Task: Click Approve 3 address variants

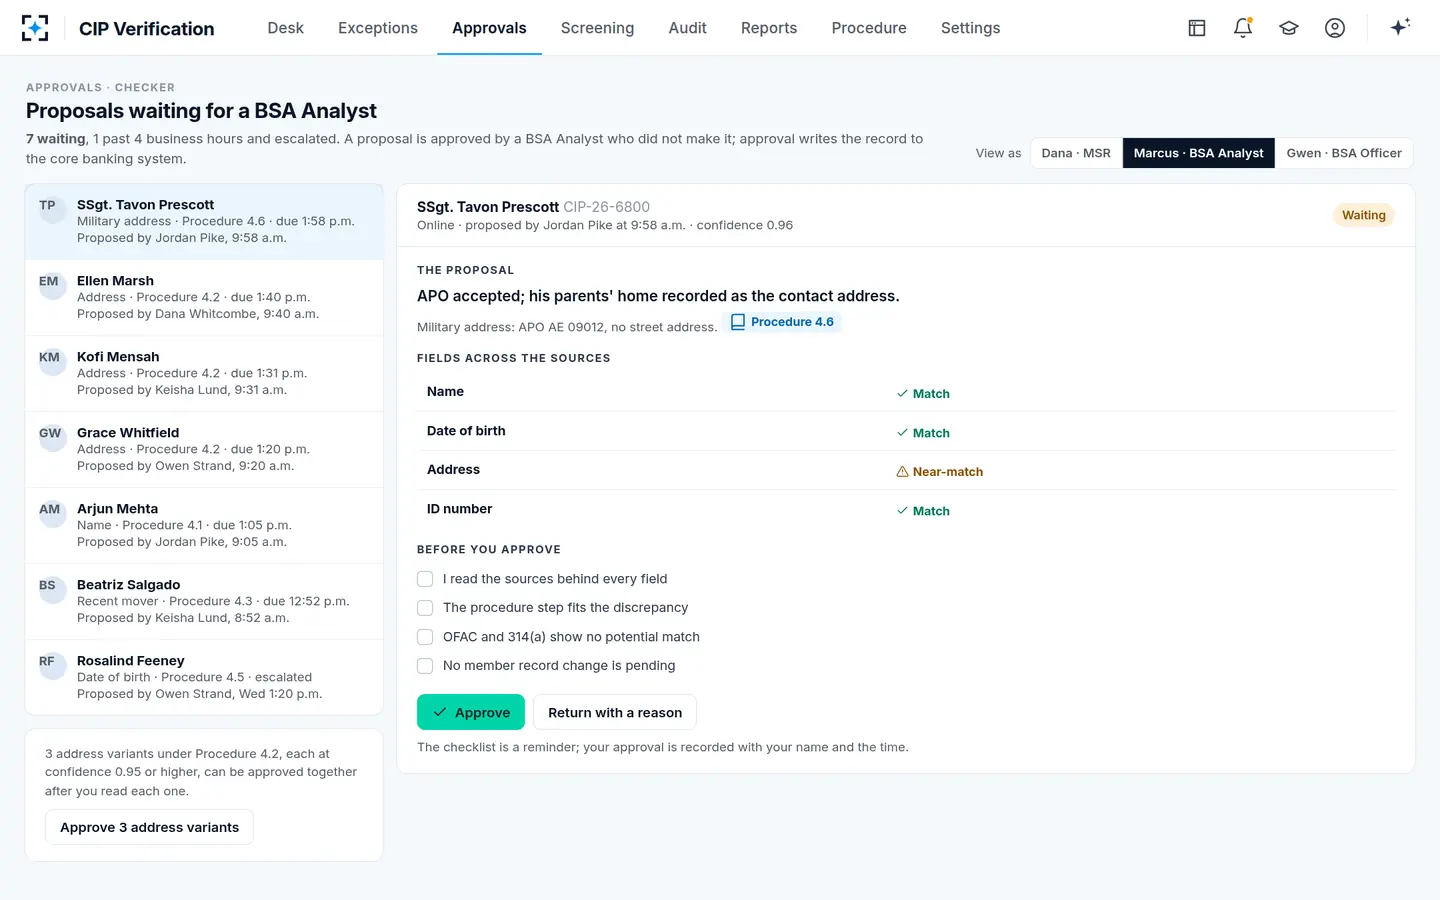Action: coord(149,827)
